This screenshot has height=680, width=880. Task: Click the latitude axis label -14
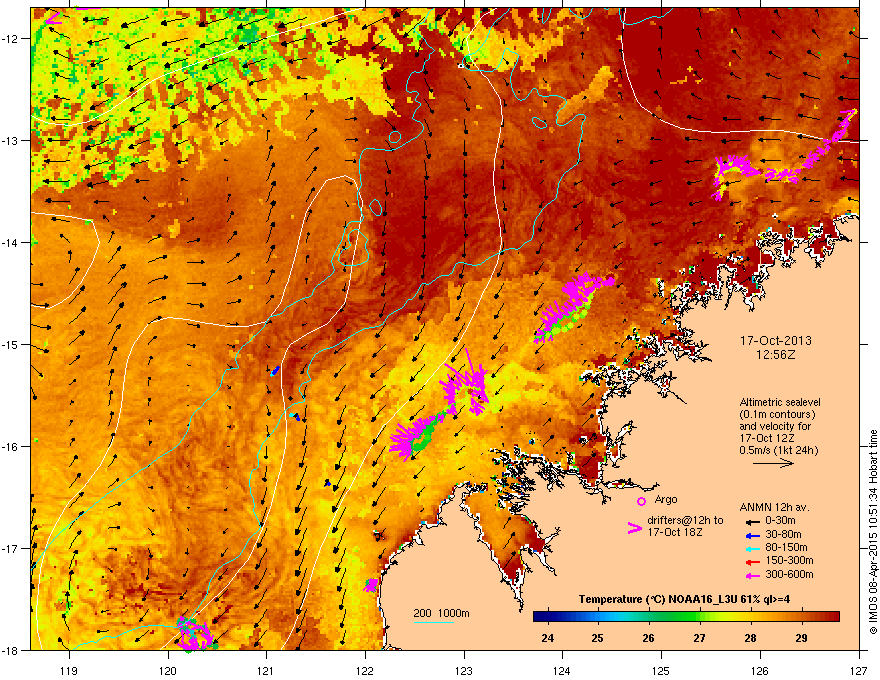coord(12,242)
